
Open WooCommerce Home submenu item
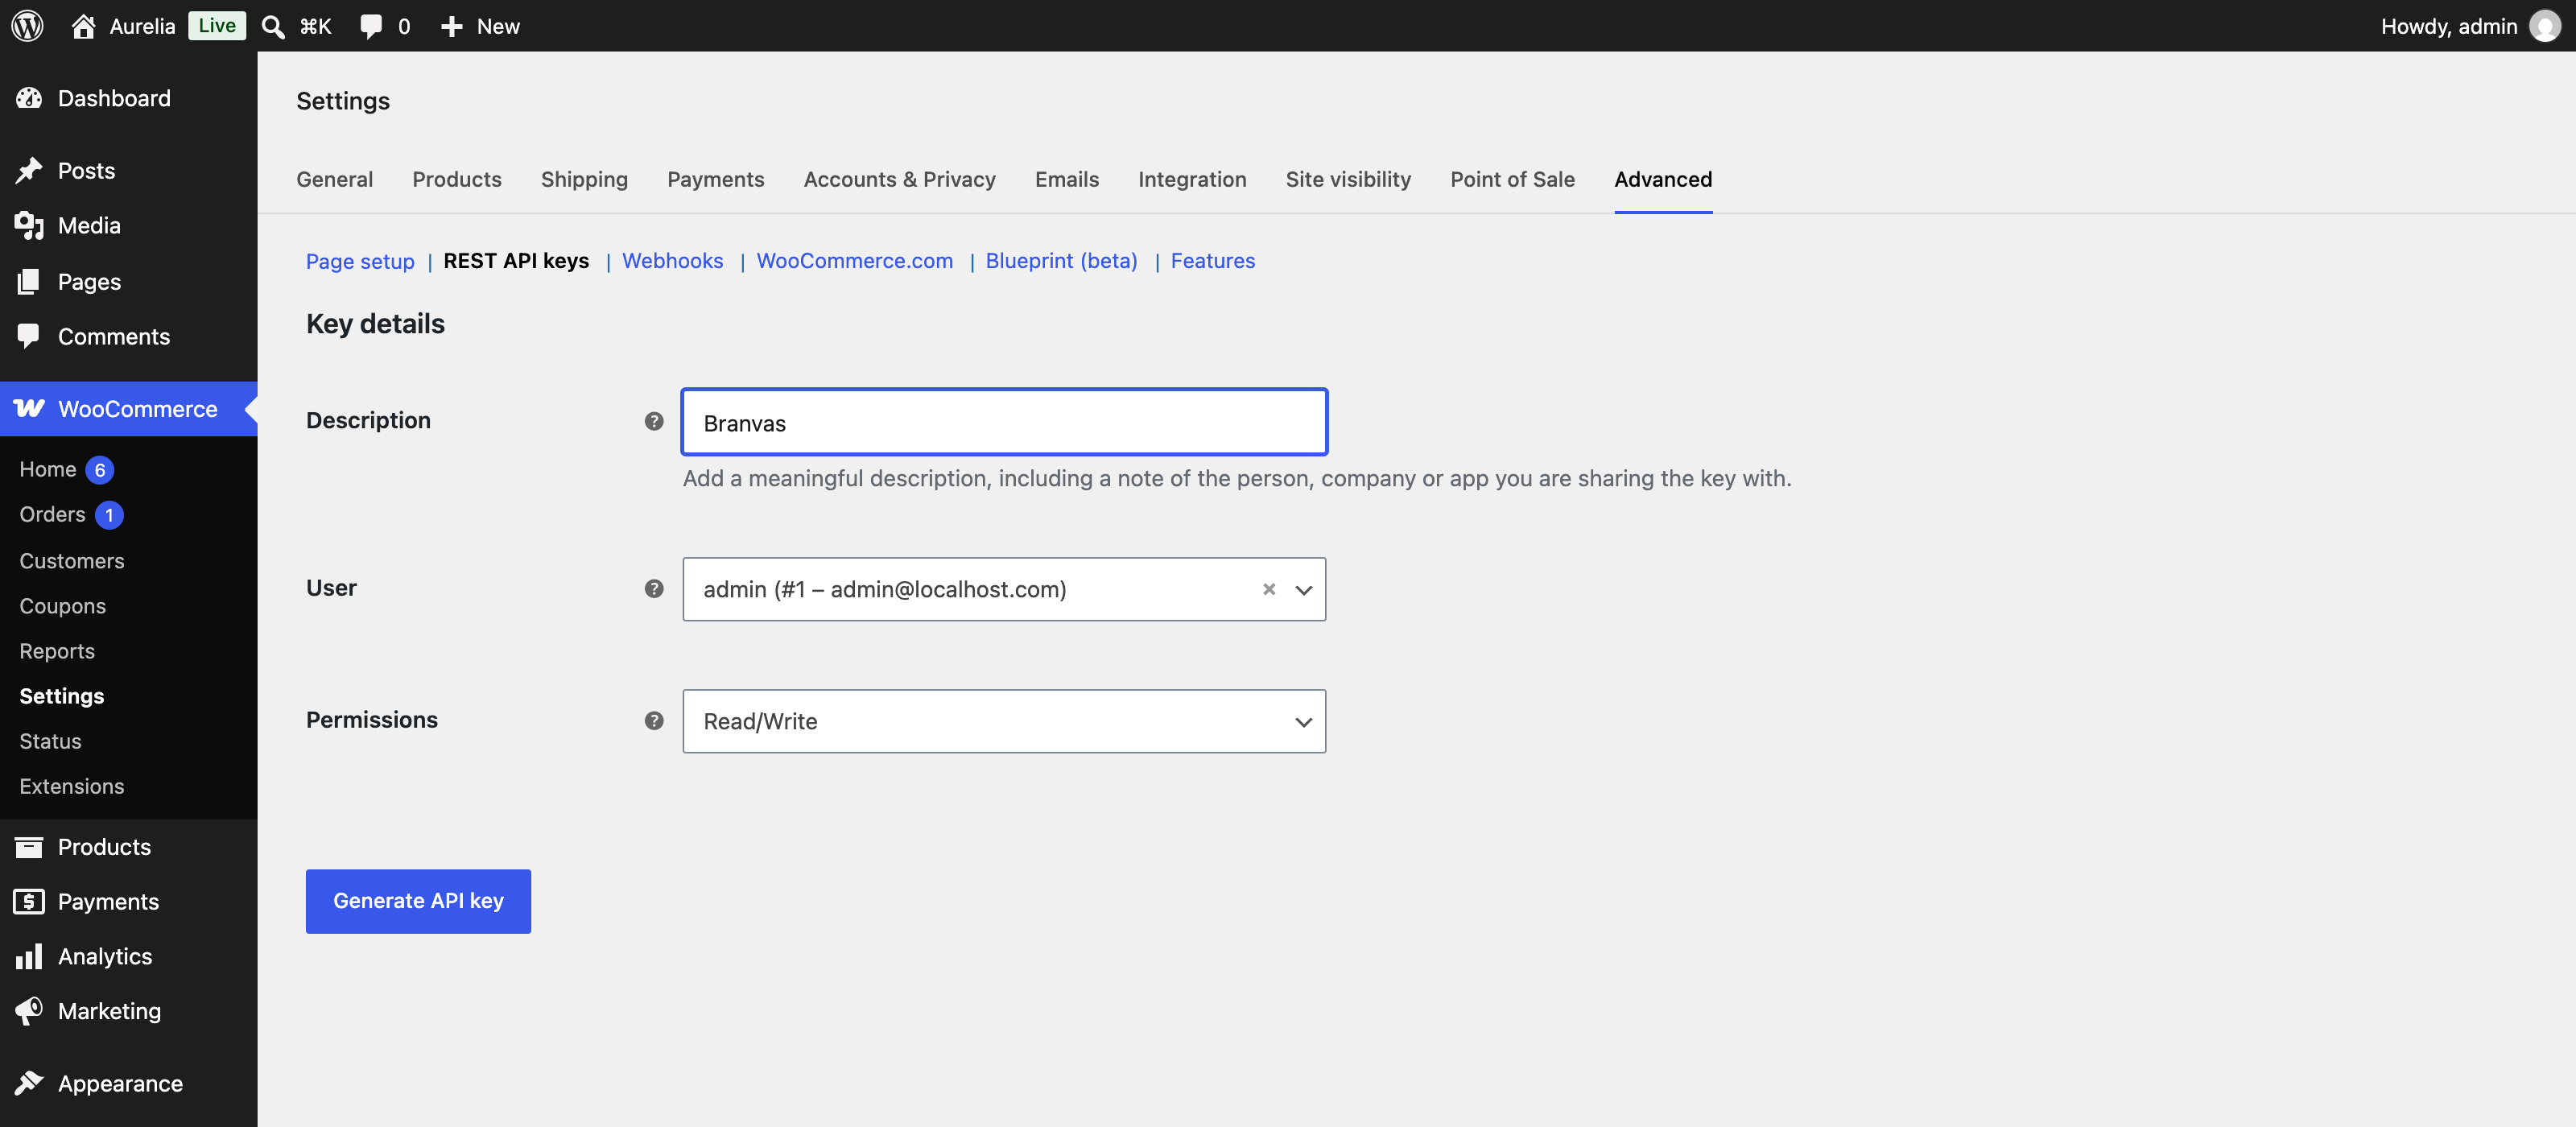[x=48, y=469]
